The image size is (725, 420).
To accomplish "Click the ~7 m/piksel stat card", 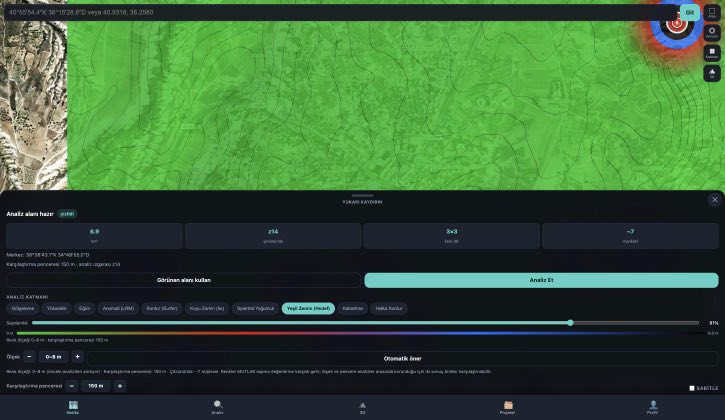I will 630,236.
